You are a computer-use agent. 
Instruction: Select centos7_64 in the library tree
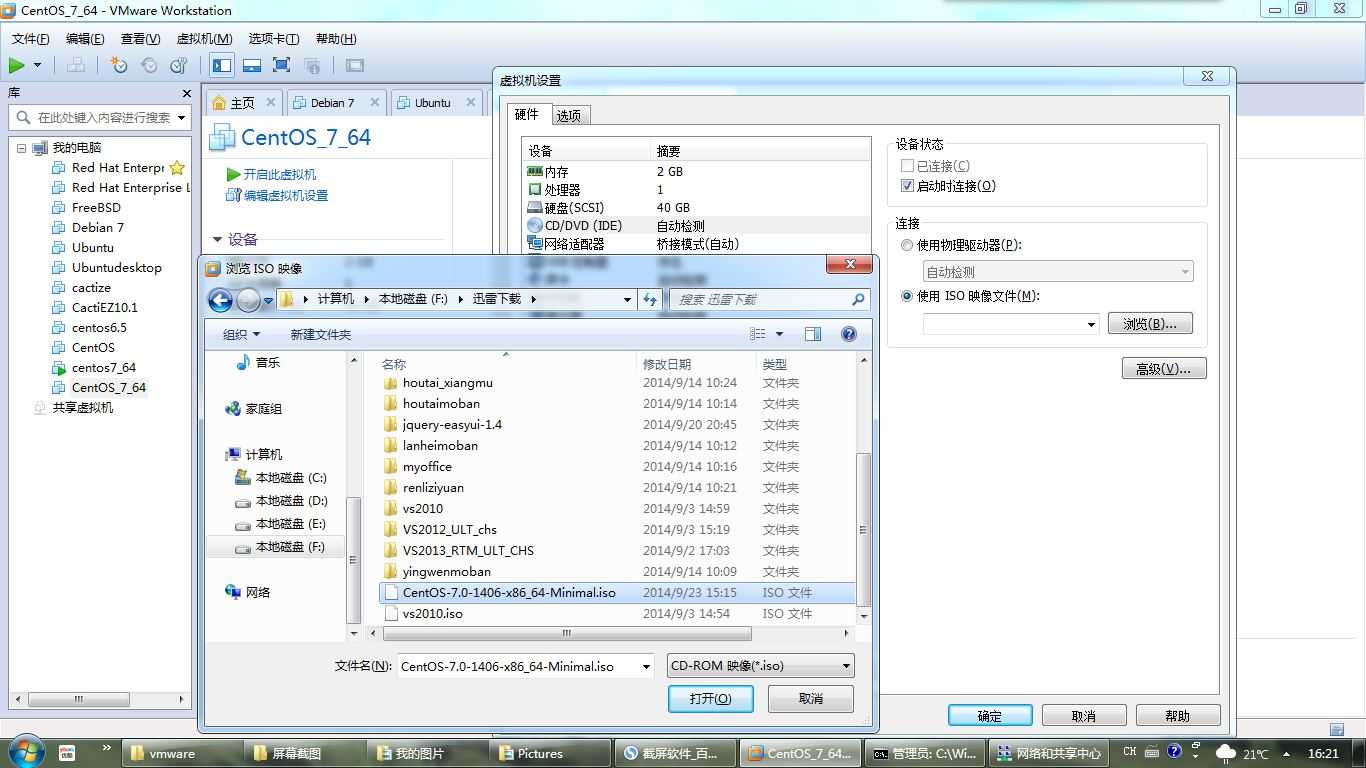click(104, 367)
